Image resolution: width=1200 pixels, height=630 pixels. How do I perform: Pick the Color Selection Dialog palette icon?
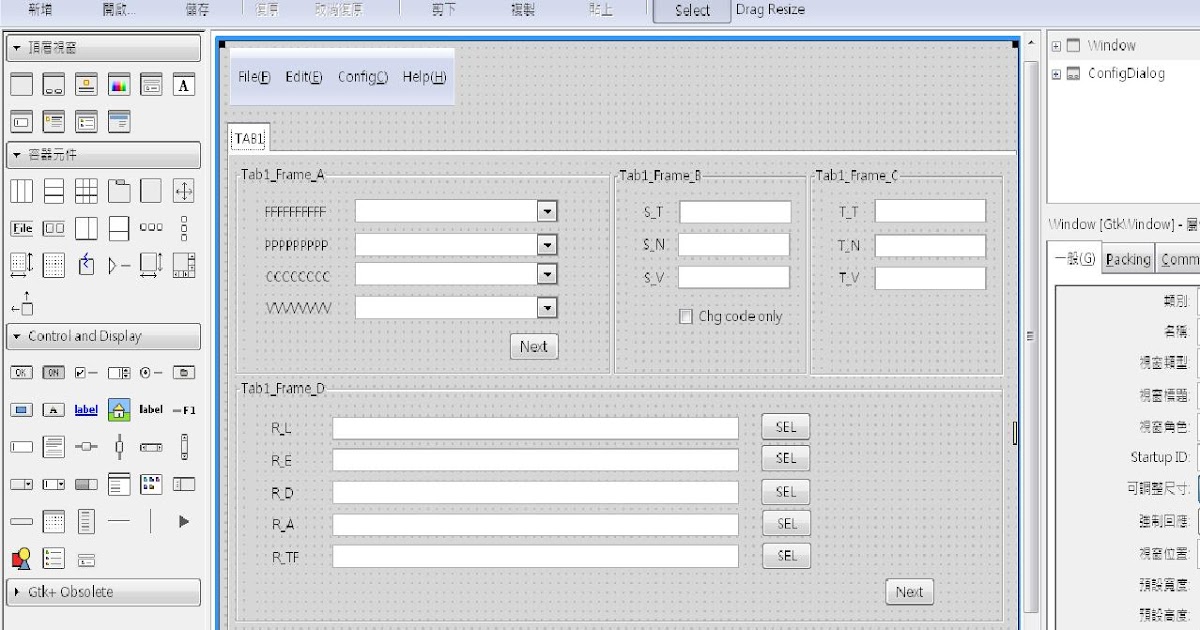click(119, 85)
